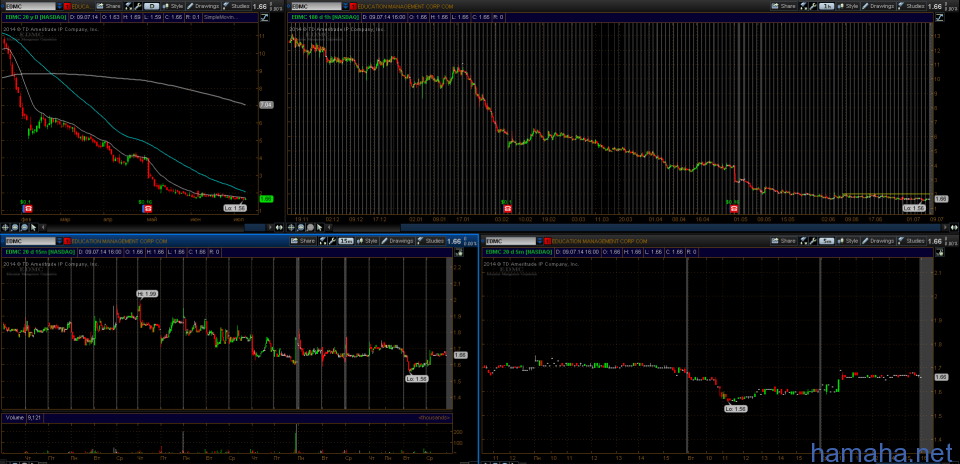
Task: Open Studies in top-left daily chart
Action: pyautogui.click(x=236, y=6)
